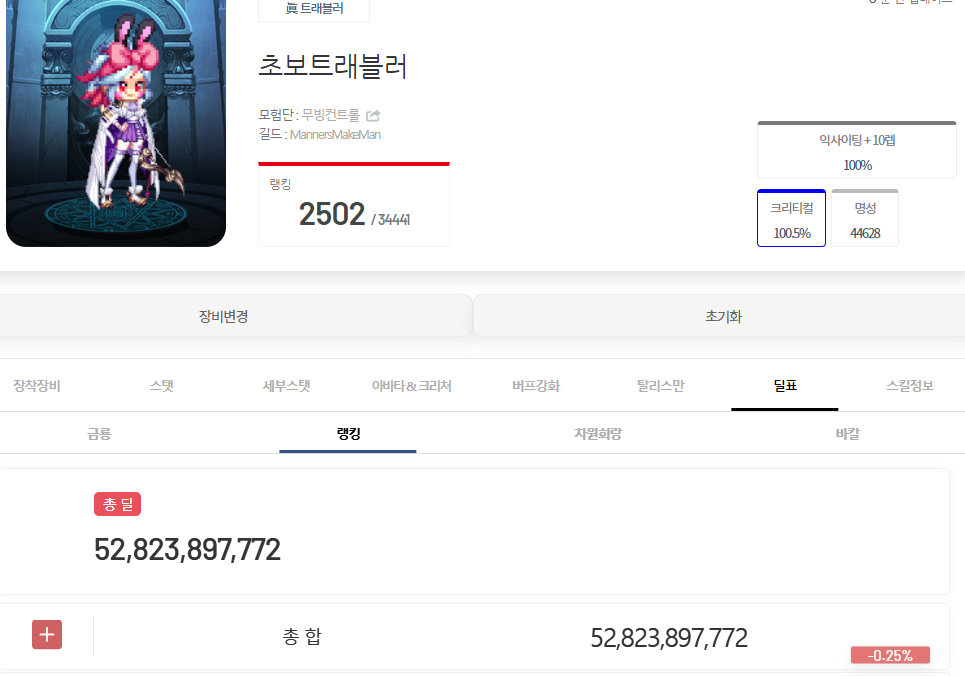965x676 pixels.
Task: Select the 명성 44628 stat box
Action: [865, 218]
